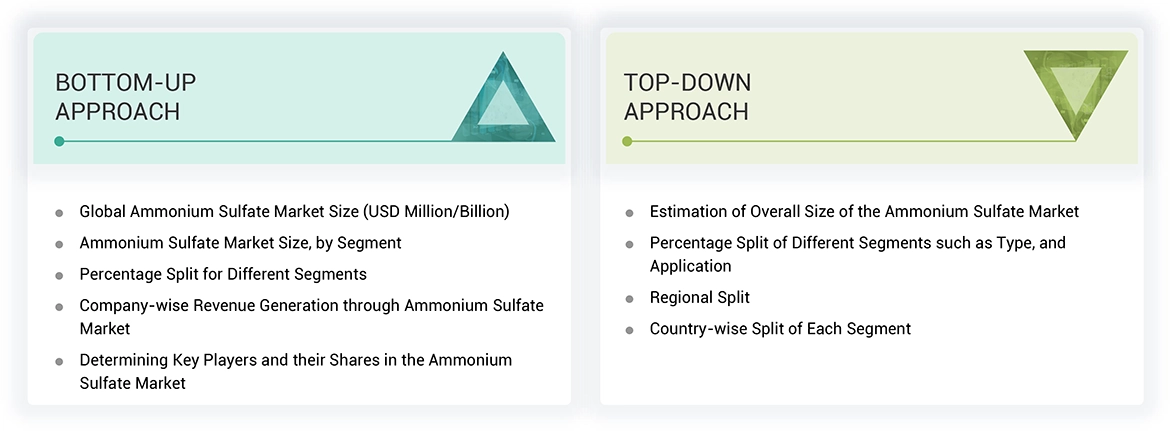Select the Top-Down Approach heading
The width and height of the screenshot is (1170, 431).
pos(687,97)
